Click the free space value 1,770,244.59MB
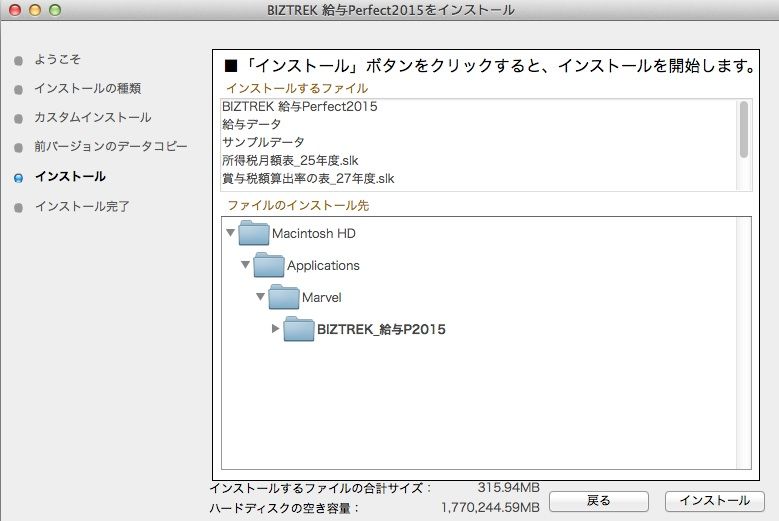 point(490,508)
